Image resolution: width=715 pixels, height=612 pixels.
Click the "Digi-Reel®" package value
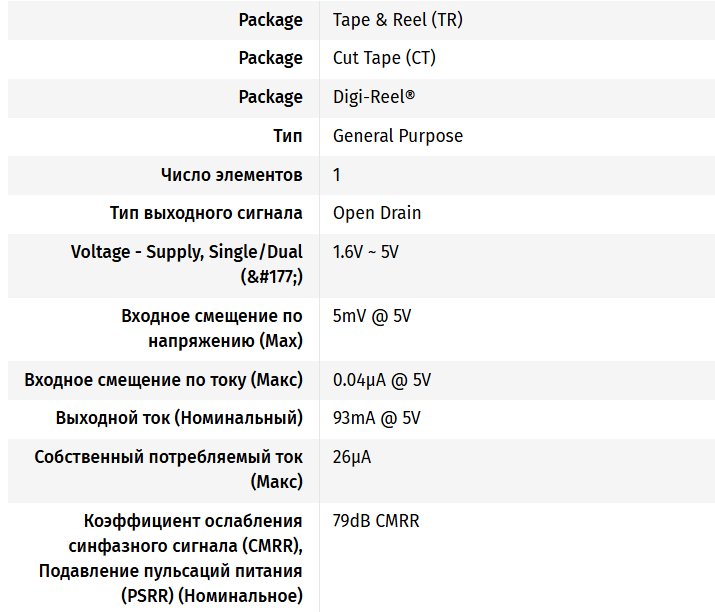(373, 97)
